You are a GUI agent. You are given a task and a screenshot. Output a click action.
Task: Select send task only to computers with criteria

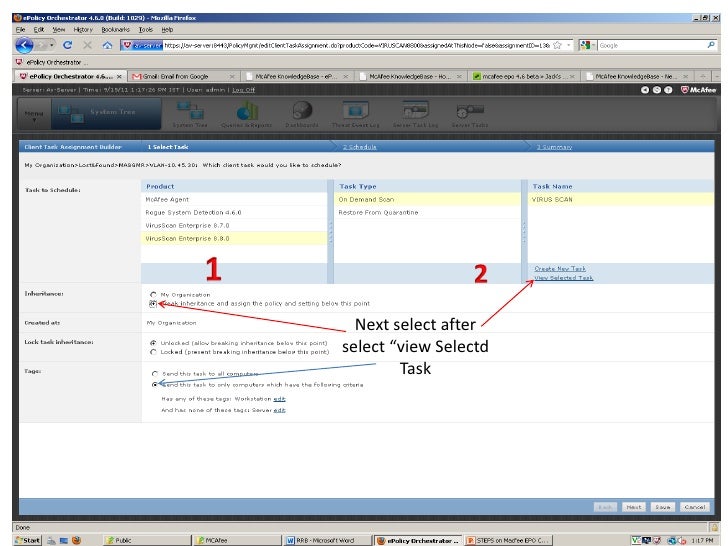[x=155, y=384]
